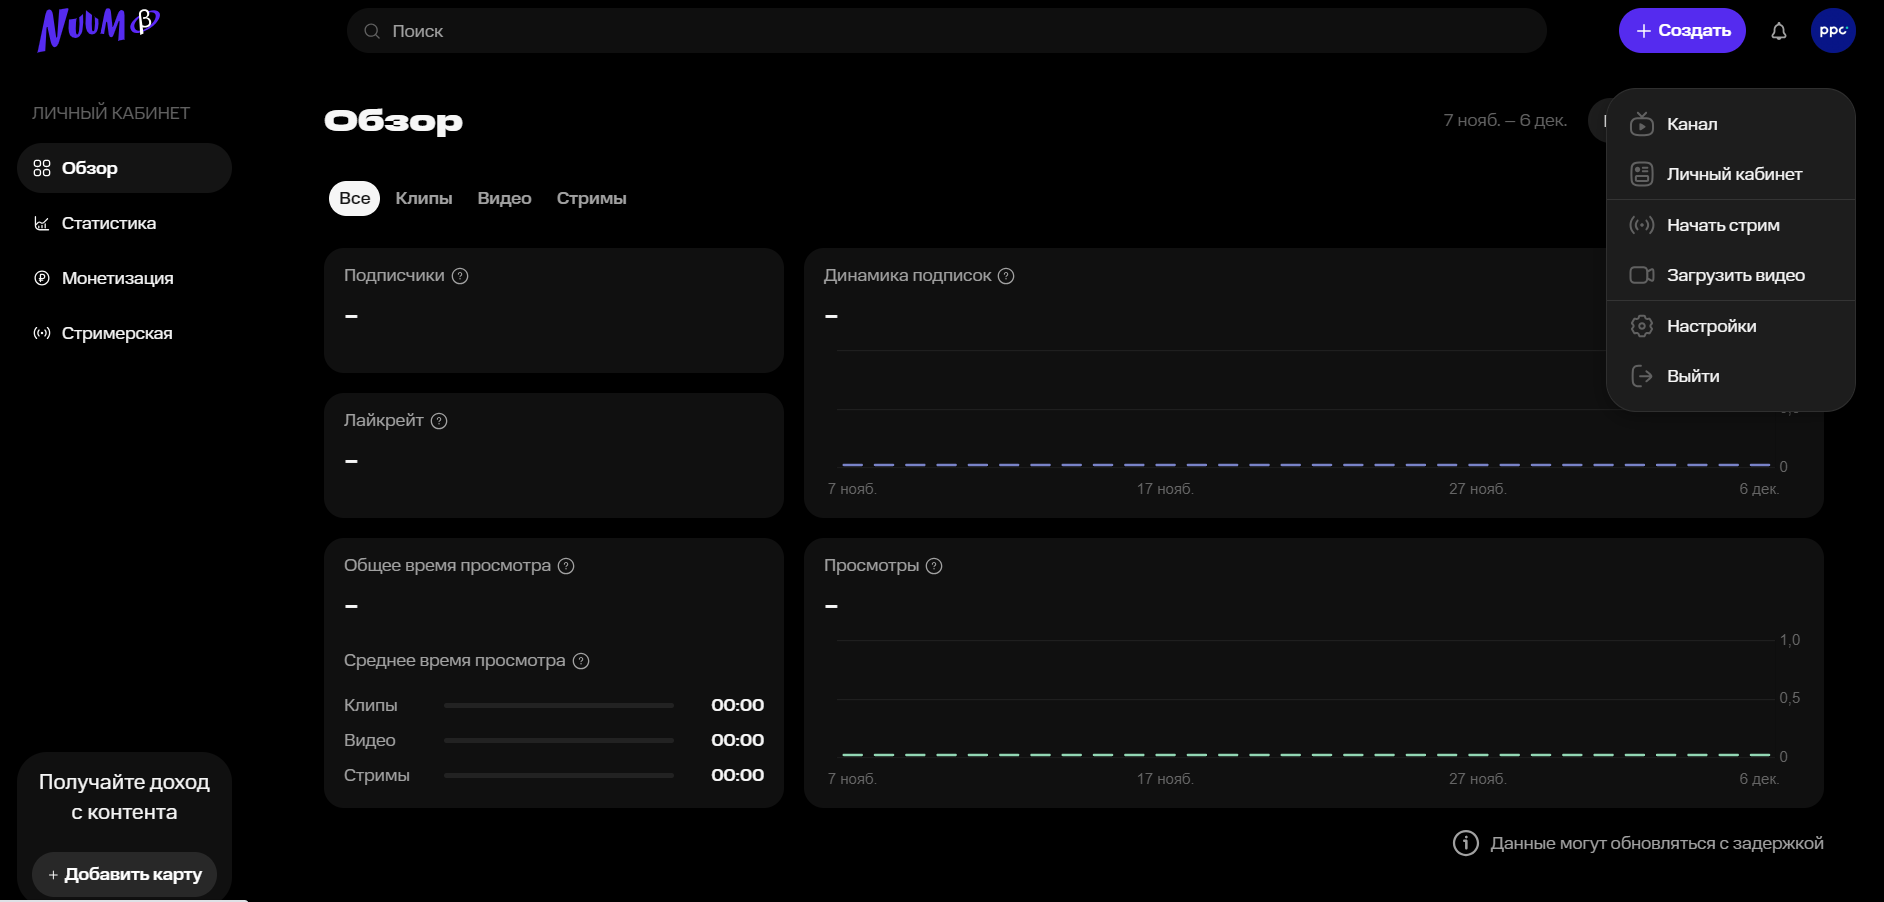Click help icon beside Просмотры
This screenshot has height=902, width=1884.
[x=934, y=566]
